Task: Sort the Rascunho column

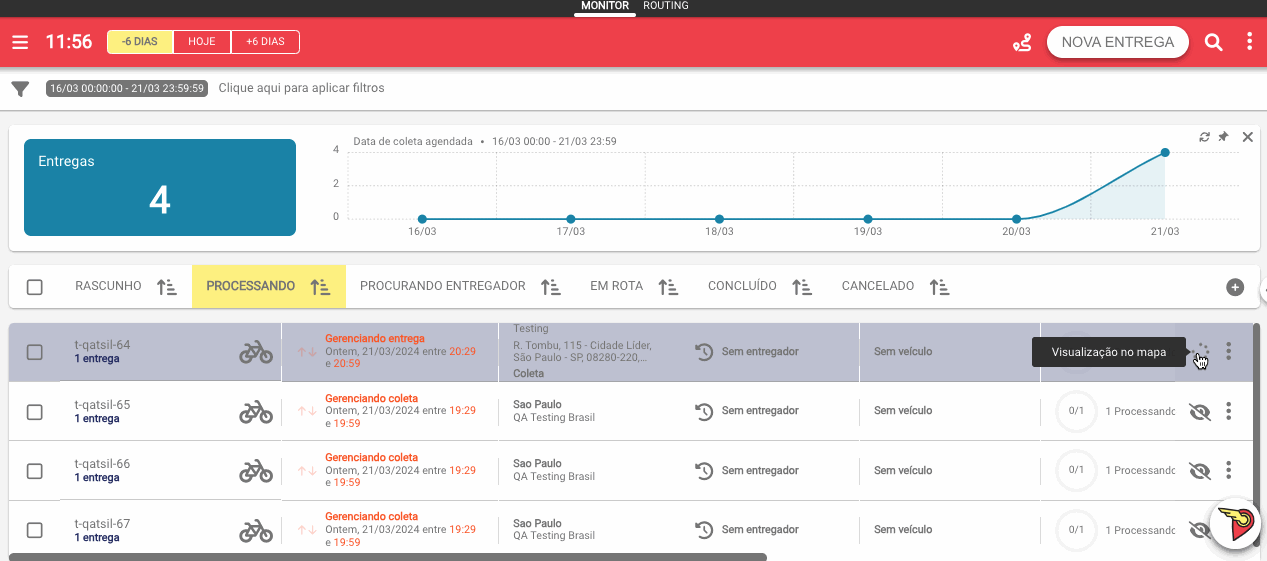Action: coord(167,287)
